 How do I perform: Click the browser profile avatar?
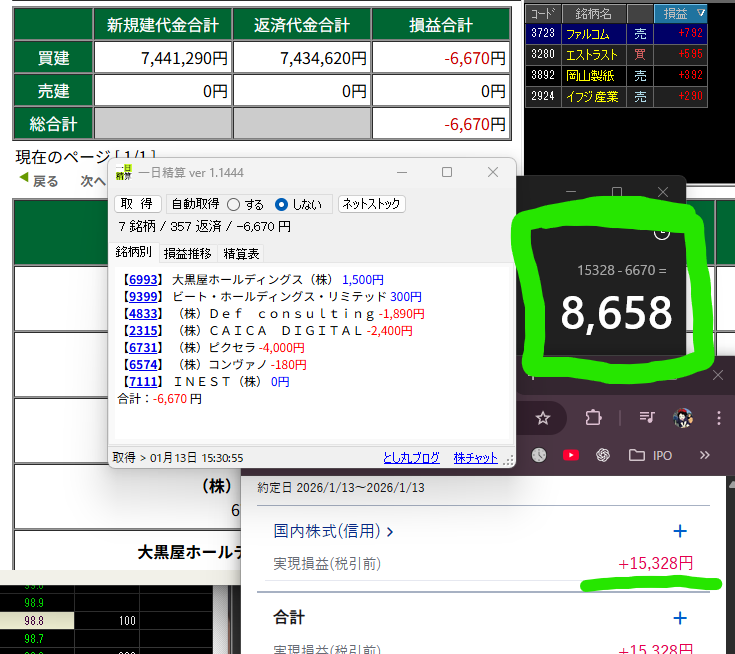684,417
